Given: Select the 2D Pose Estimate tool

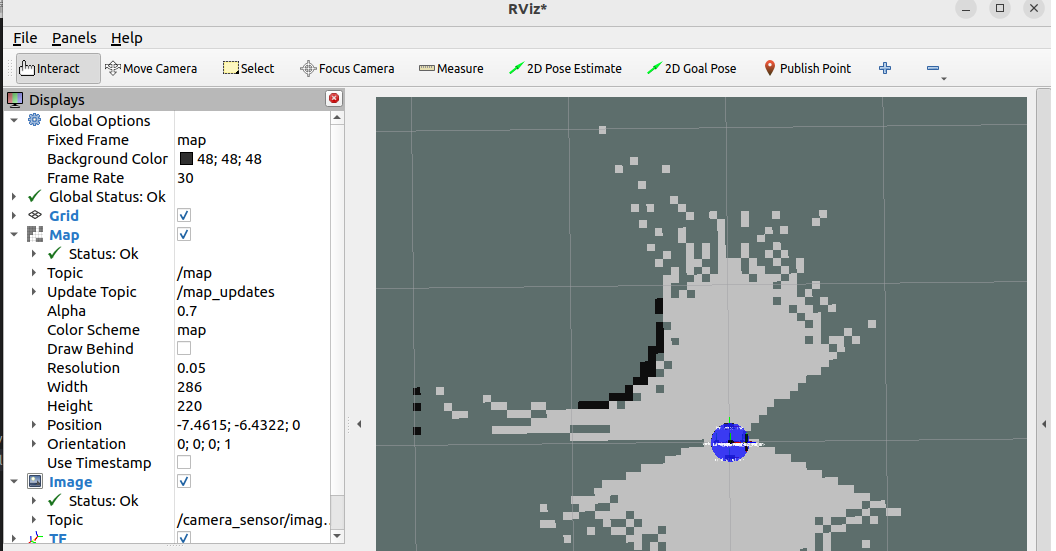Looking at the screenshot, I should point(565,68).
